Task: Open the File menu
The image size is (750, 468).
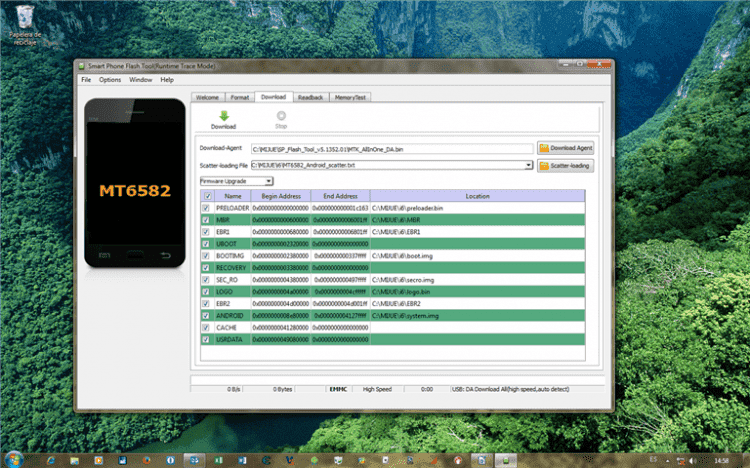Action: coord(86,80)
